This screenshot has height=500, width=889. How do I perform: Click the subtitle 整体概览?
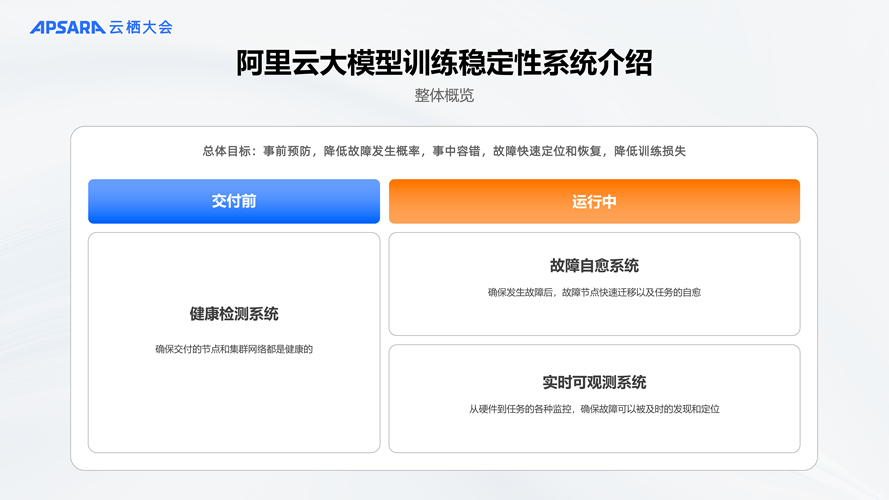pyautogui.click(x=444, y=95)
